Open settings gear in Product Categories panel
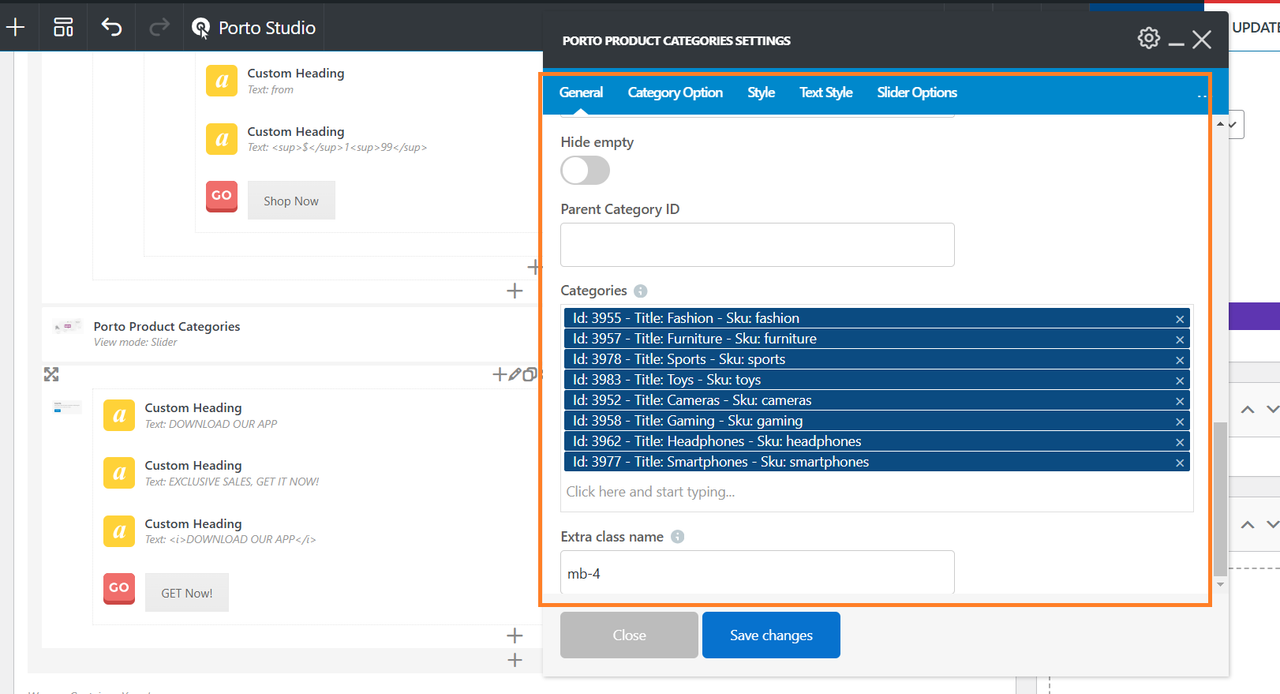 [x=1149, y=38]
